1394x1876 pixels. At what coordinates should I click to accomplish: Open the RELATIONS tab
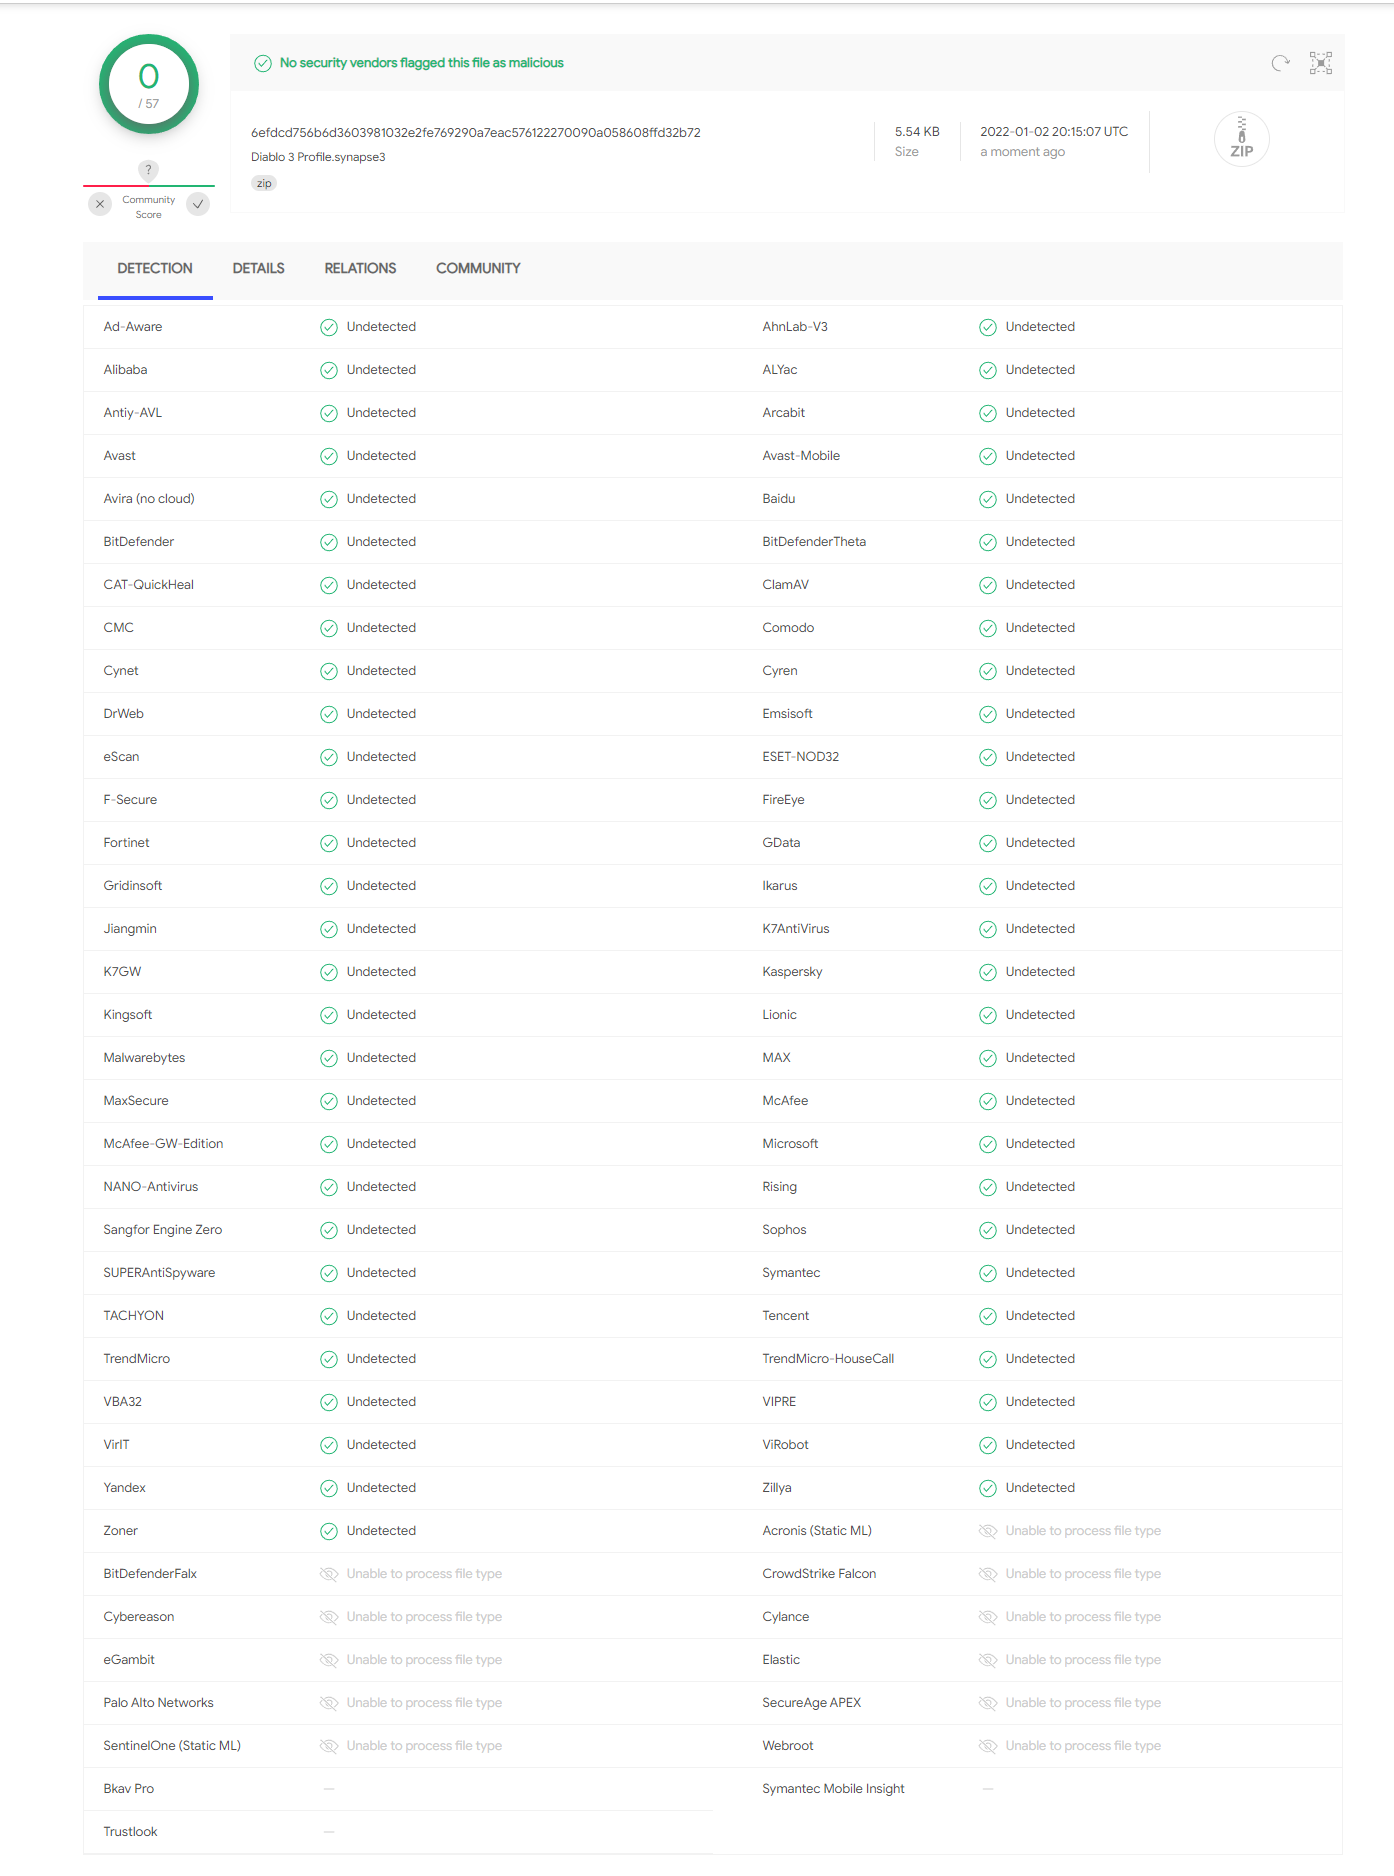(360, 268)
